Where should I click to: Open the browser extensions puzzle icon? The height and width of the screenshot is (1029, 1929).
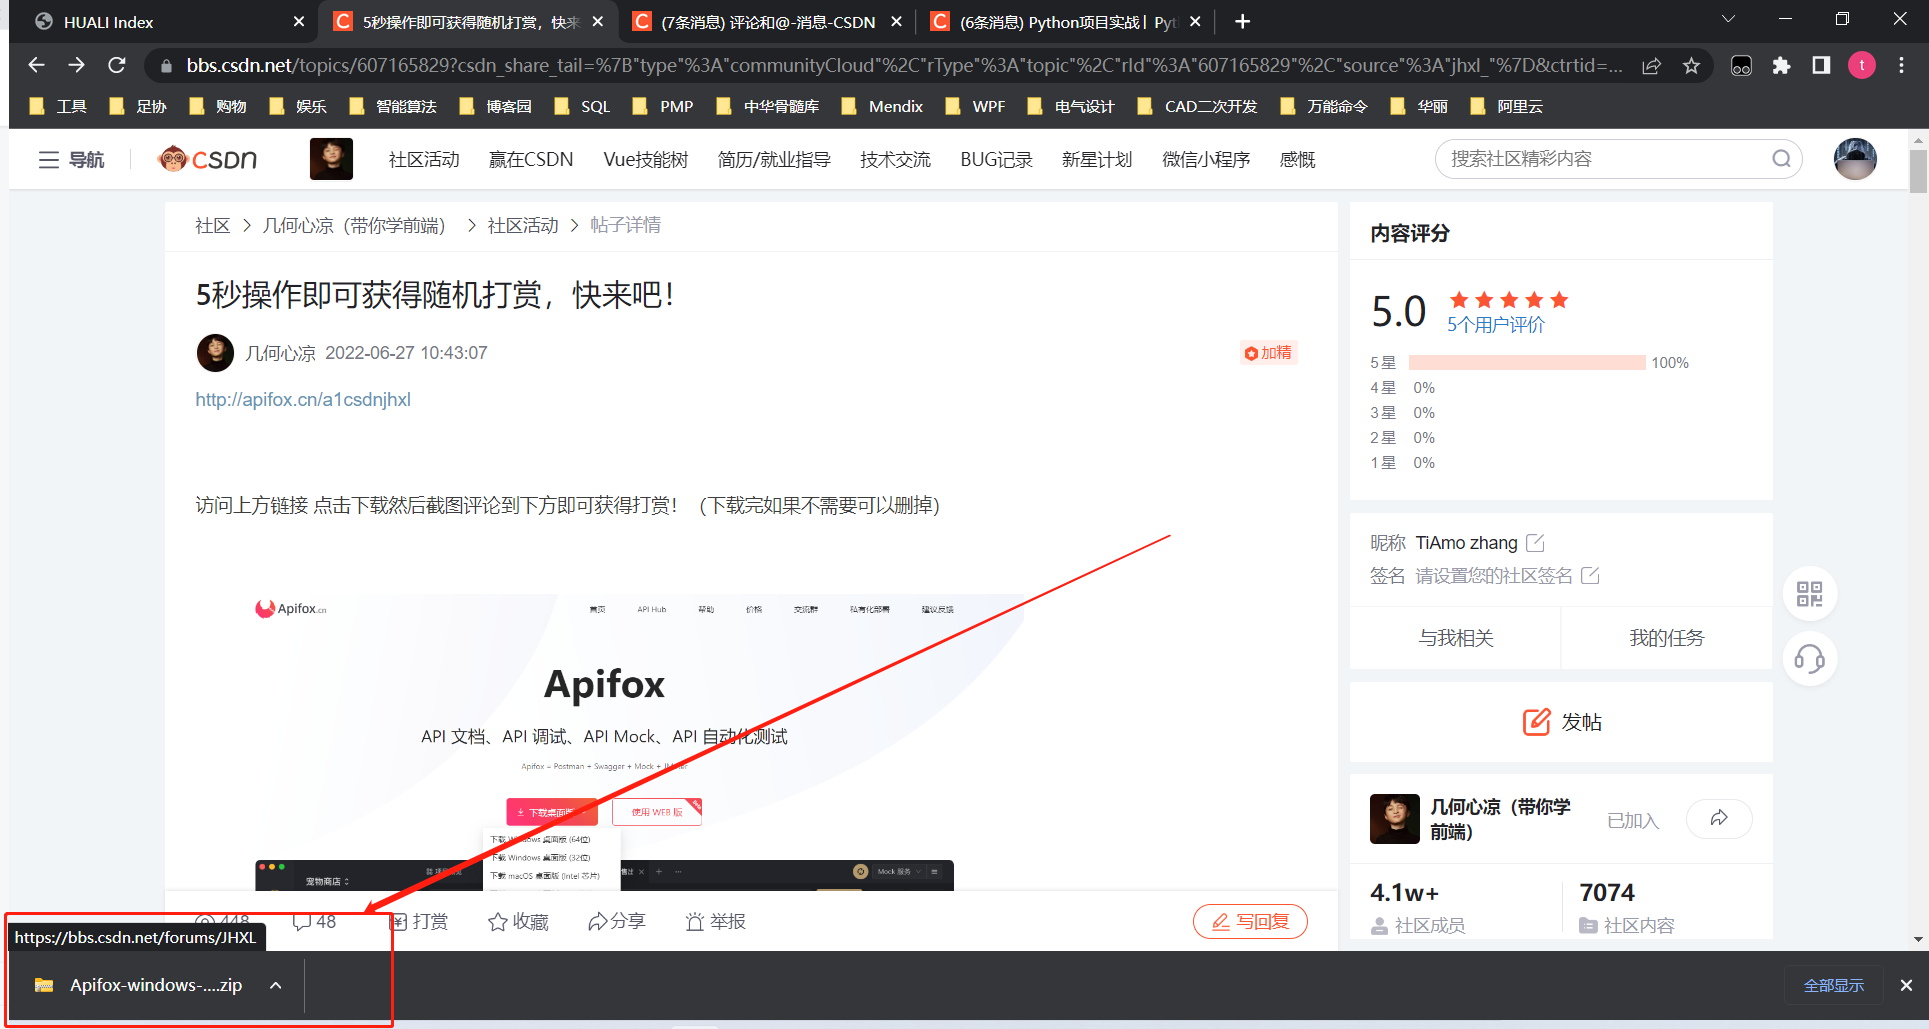[1781, 66]
